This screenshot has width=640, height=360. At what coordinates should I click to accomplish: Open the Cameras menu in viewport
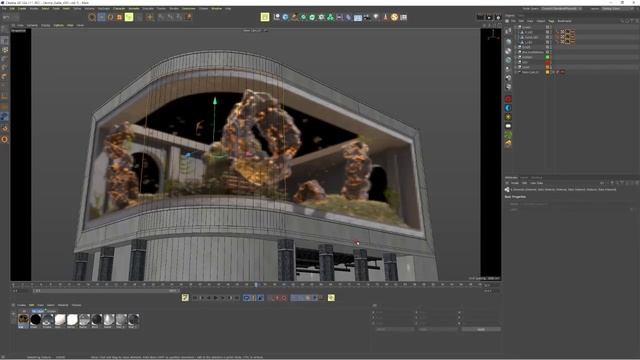32,25
